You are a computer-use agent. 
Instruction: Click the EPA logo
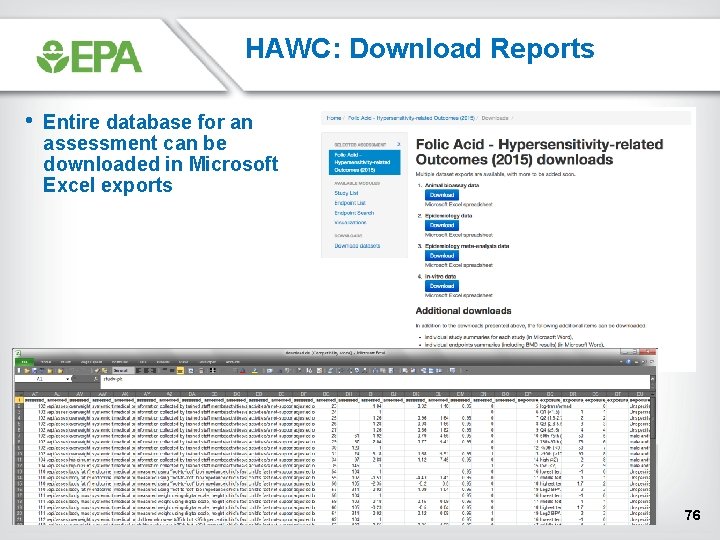pos(89,56)
